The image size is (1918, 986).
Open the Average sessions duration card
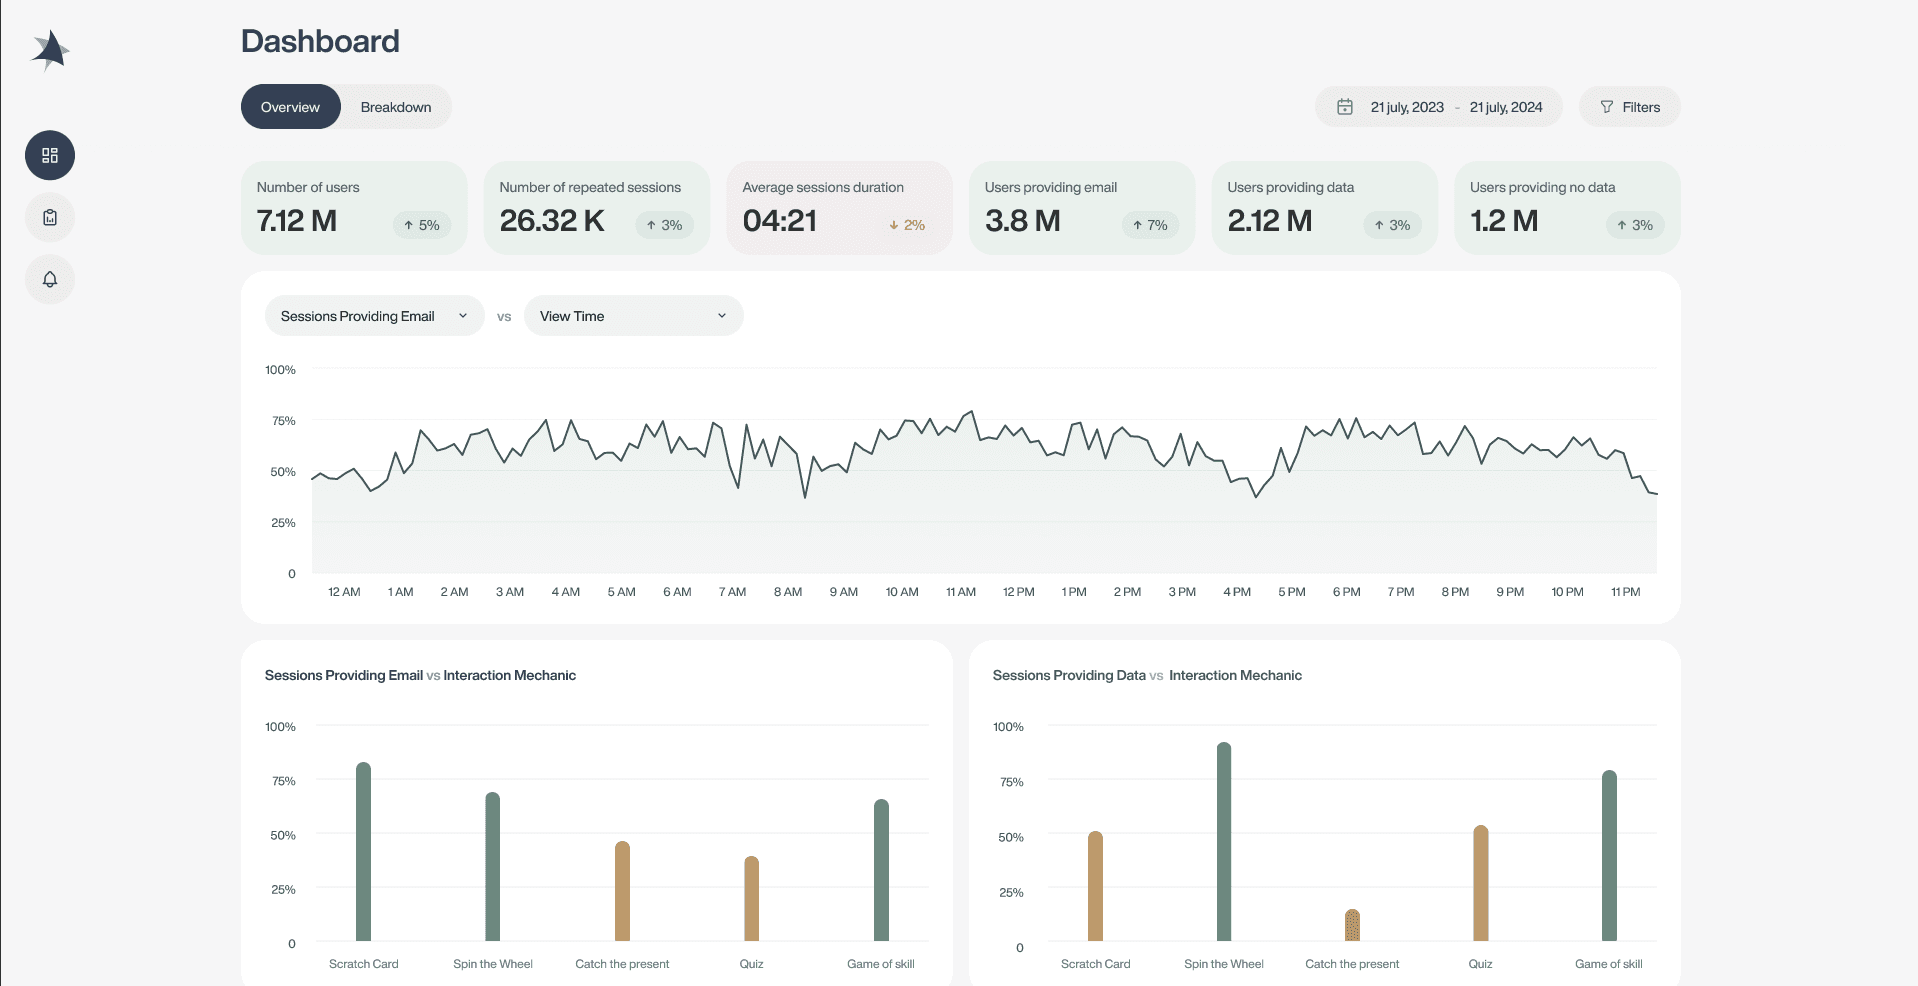pos(839,208)
